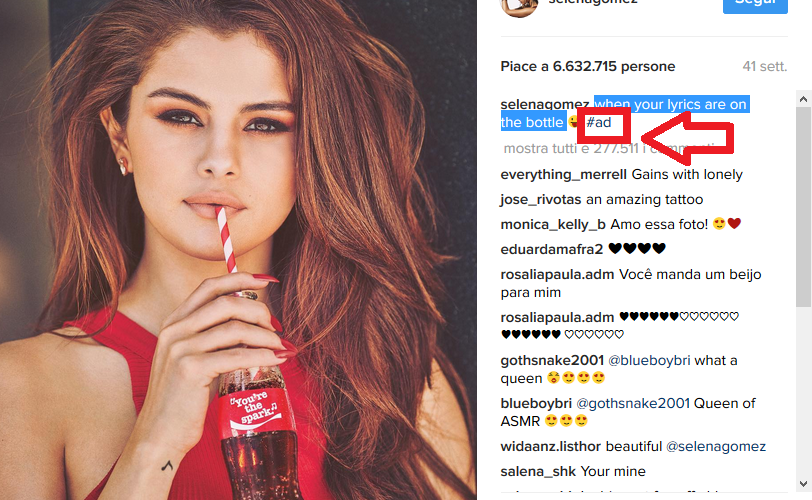Click the scrollbar down arrow
This screenshot has height=500, width=812.
pyautogui.click(x=804, y=484)
